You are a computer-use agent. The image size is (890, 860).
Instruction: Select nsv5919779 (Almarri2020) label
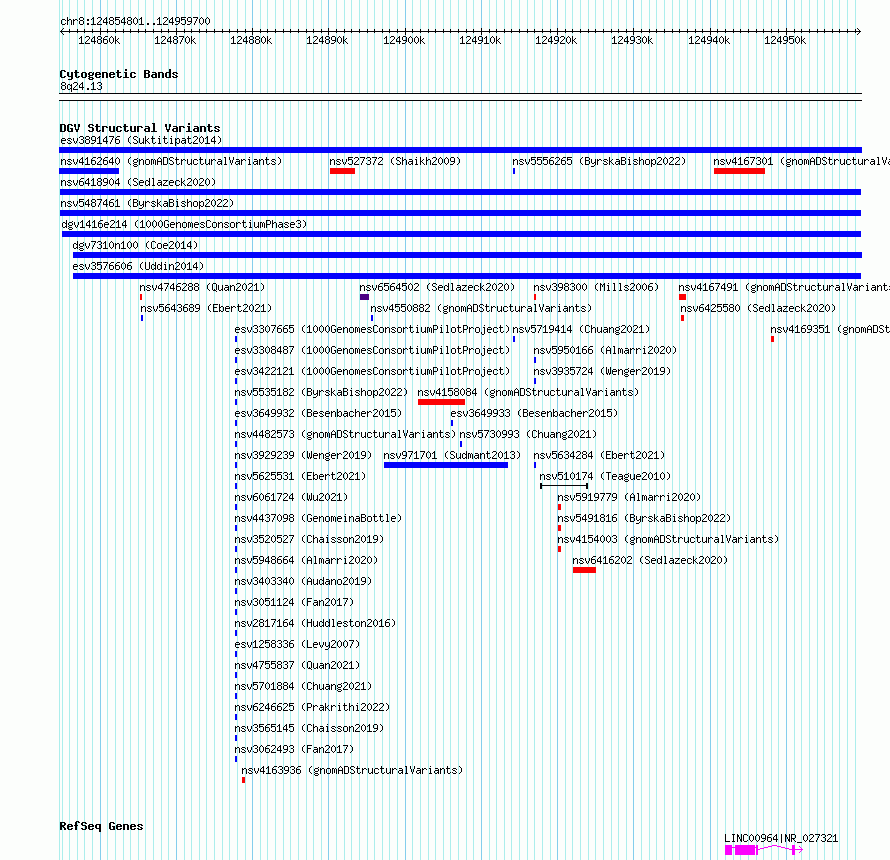(x=629, y=497)
